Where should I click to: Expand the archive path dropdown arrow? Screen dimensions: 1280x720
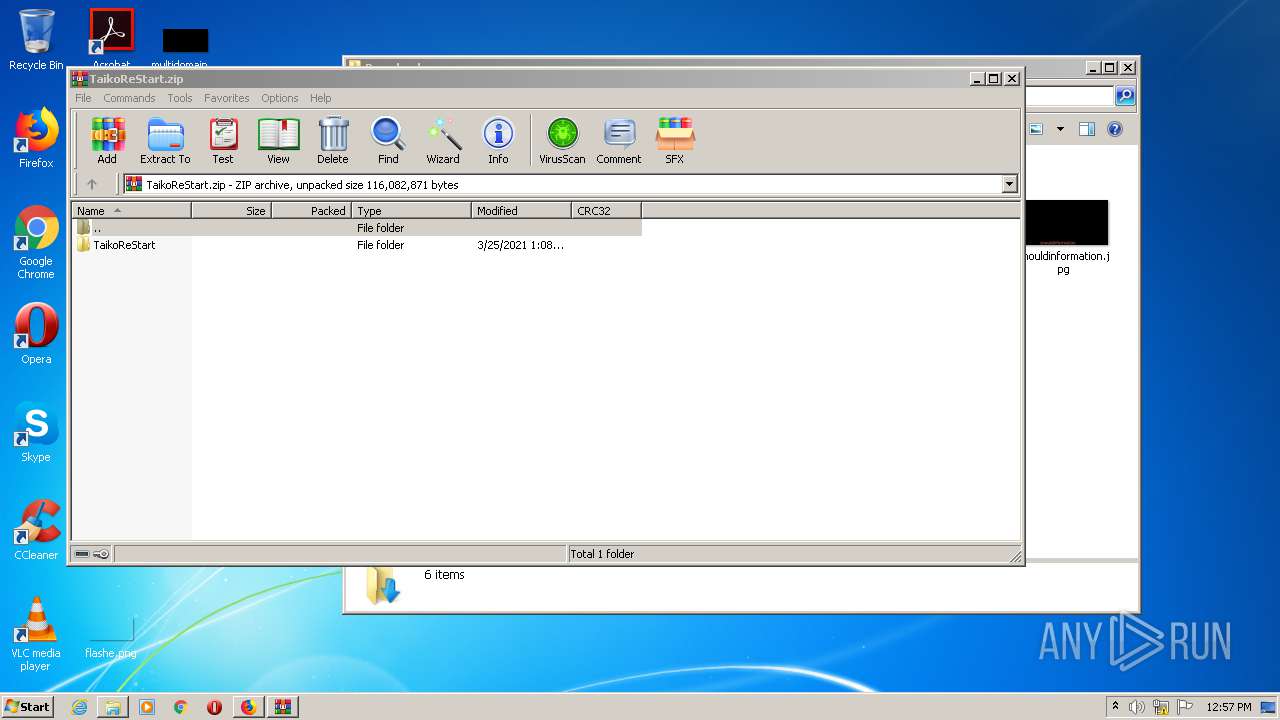point(1009,184)
